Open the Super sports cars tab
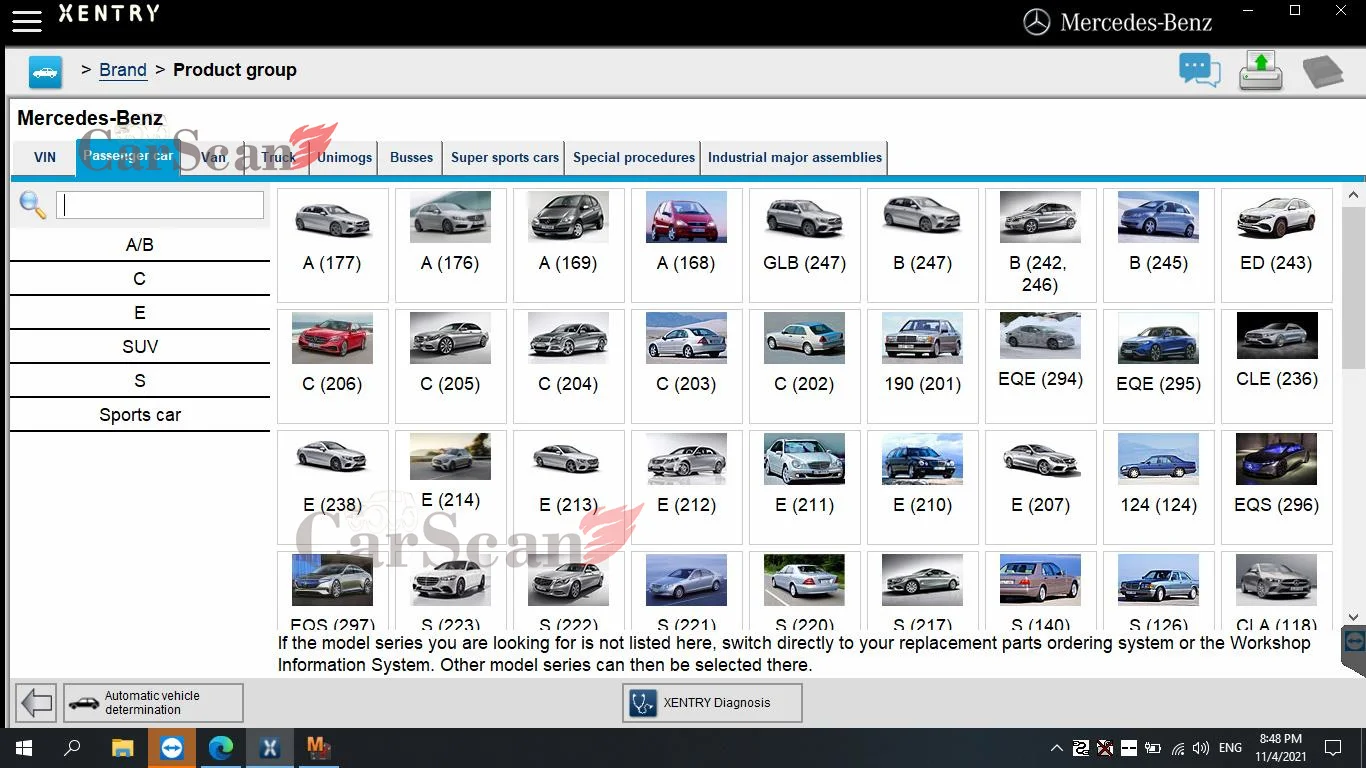Viewport: 1366px width, 768px height. tap(505, 157)
